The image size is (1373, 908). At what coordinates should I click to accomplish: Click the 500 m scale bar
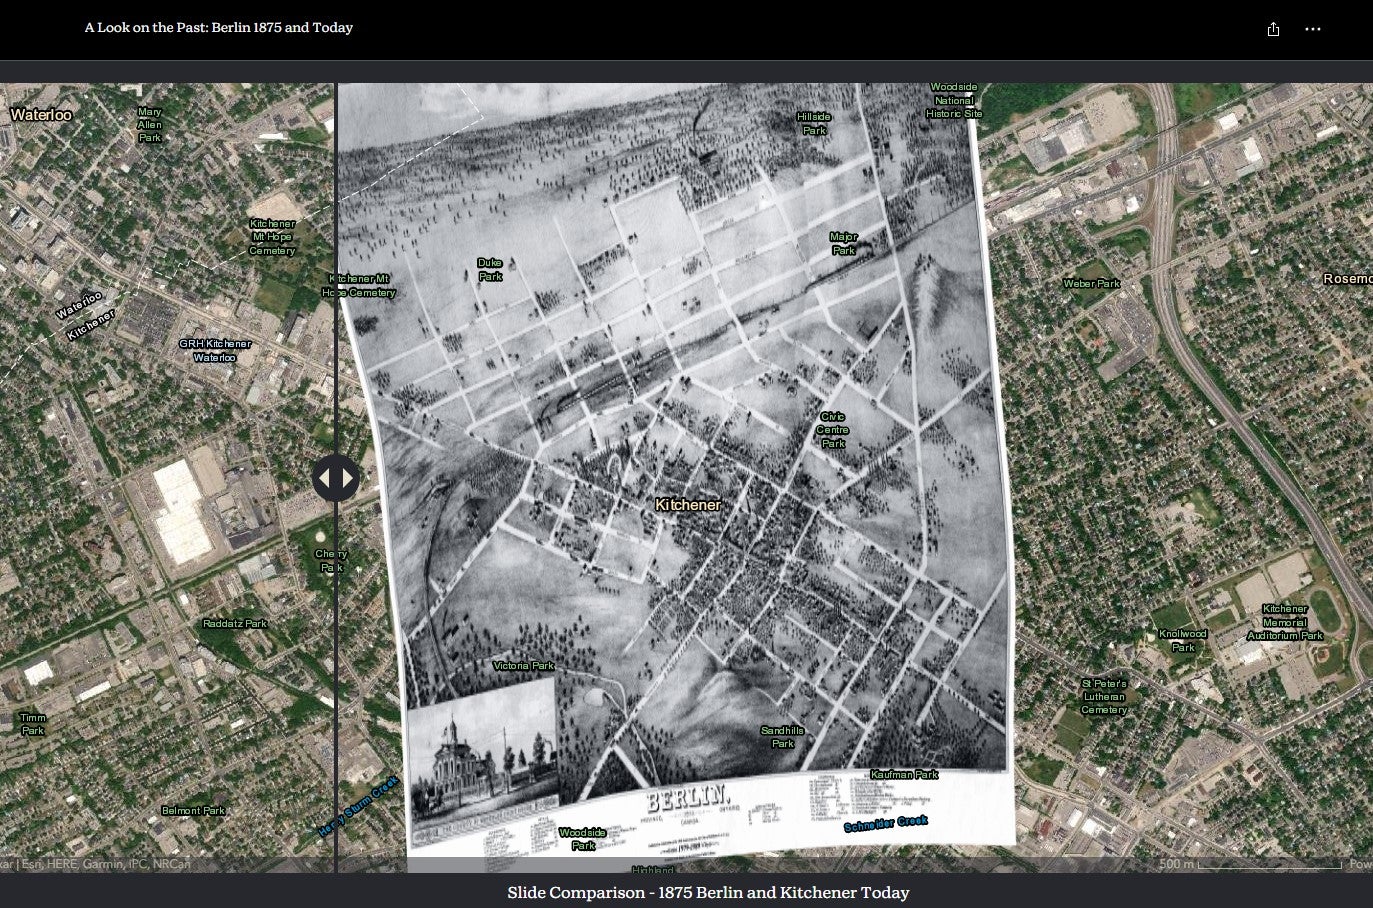tap(1250, 864)
